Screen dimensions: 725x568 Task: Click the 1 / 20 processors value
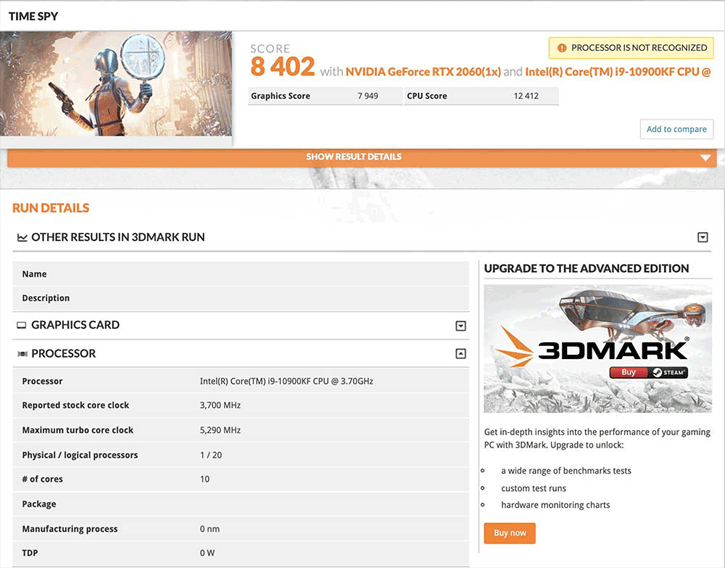point(211,455)
